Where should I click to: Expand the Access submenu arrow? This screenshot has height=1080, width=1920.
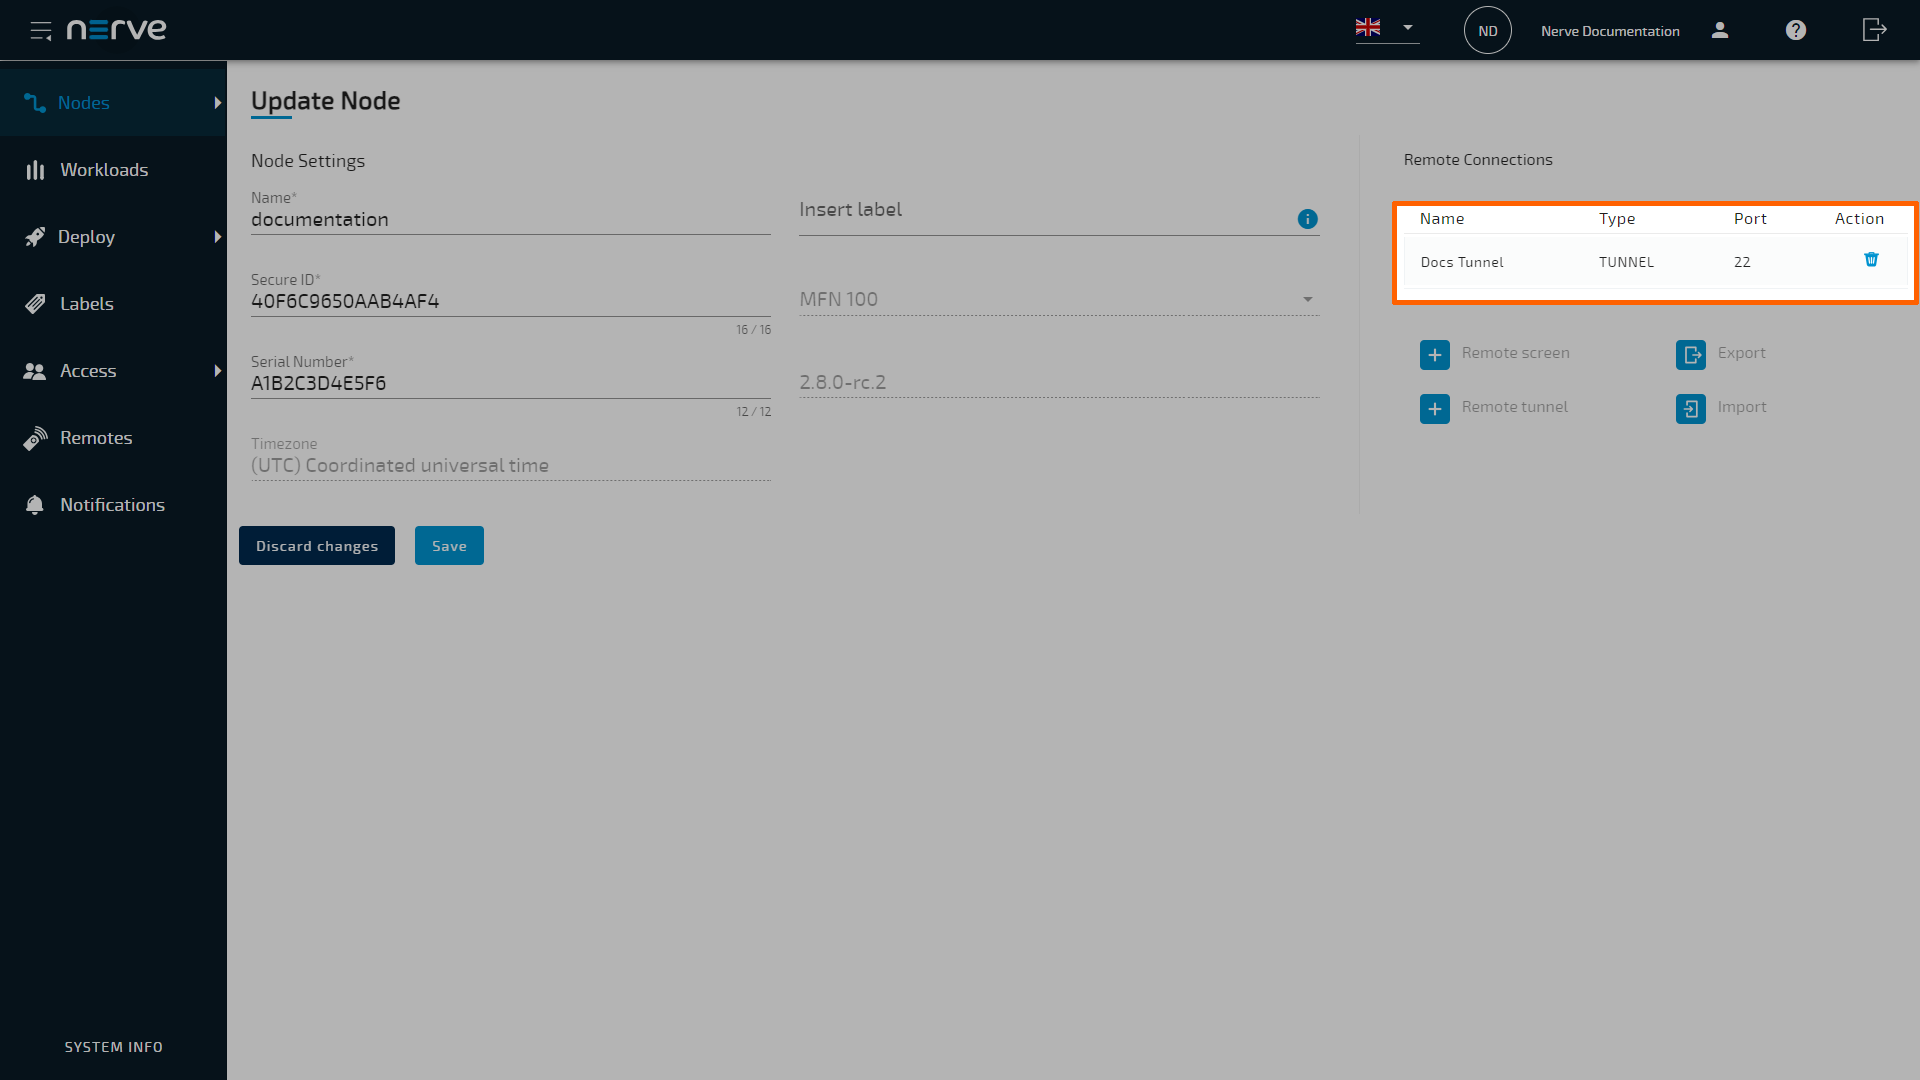point(217,371)
